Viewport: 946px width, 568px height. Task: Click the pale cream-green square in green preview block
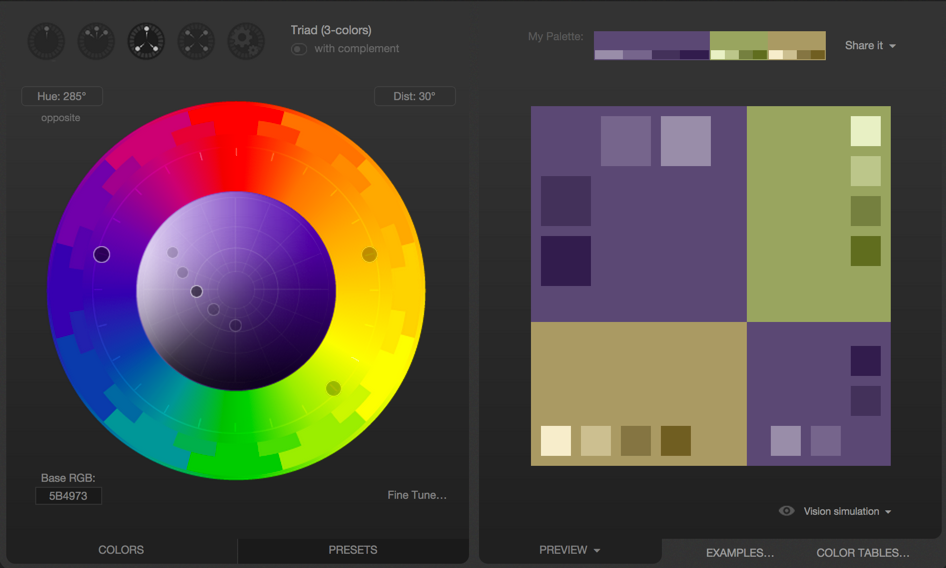click(866, 131)
